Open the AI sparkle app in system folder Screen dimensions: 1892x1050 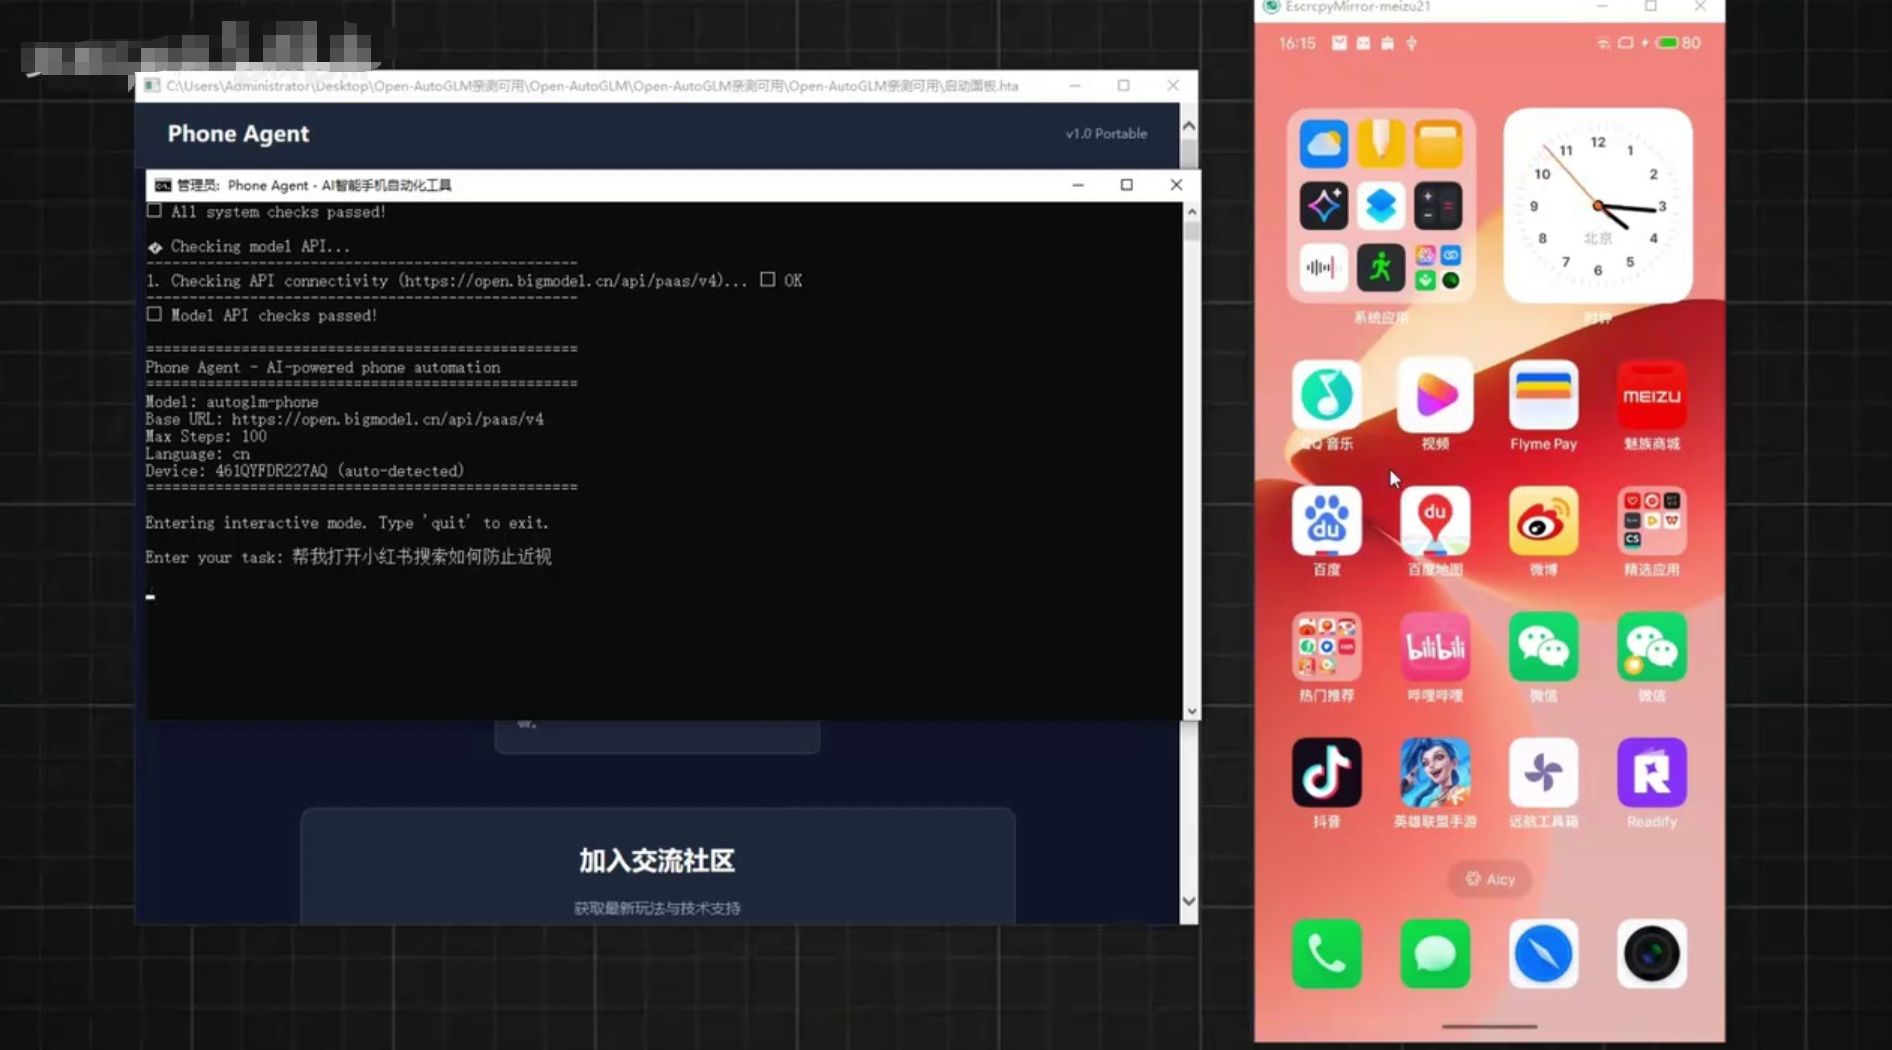(1323, 206)
